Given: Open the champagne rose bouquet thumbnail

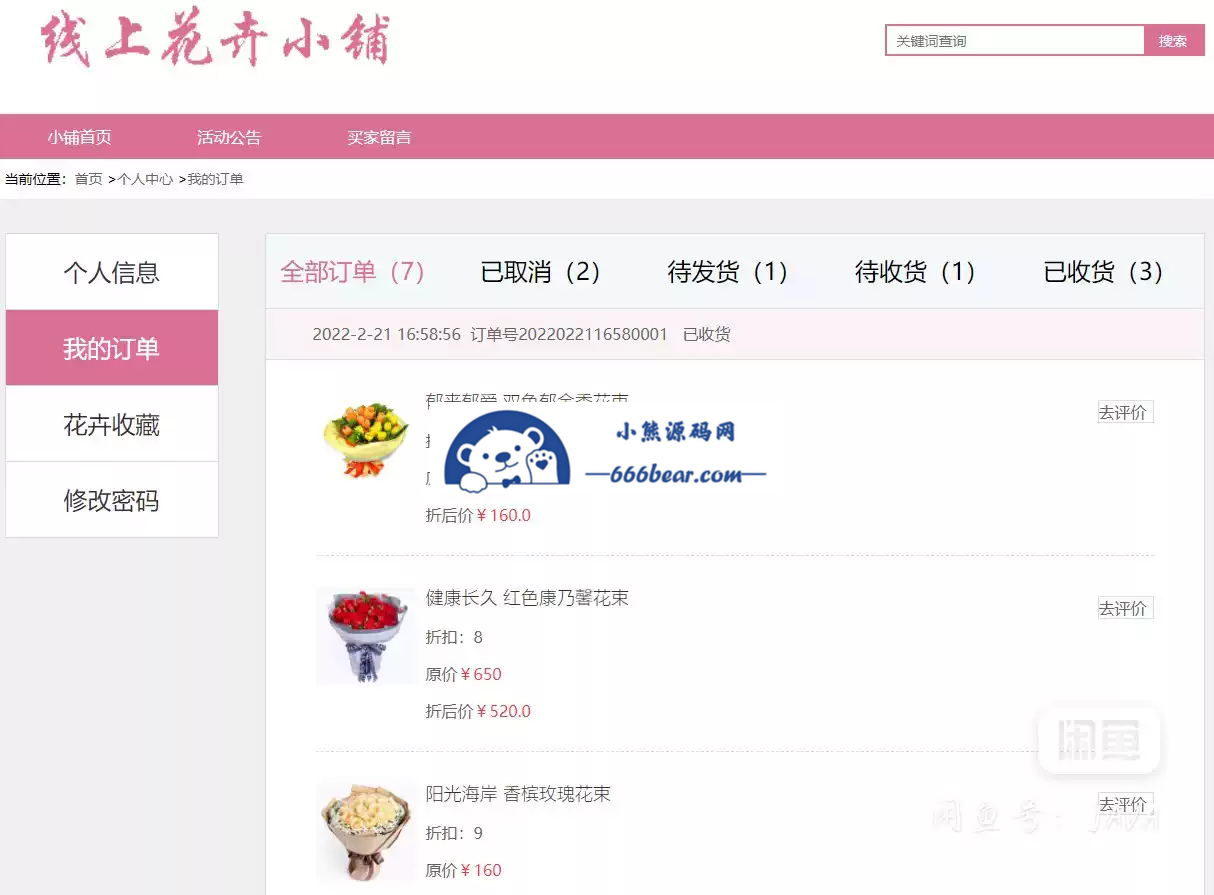Looking at the screenshot, I should [366, 832].
